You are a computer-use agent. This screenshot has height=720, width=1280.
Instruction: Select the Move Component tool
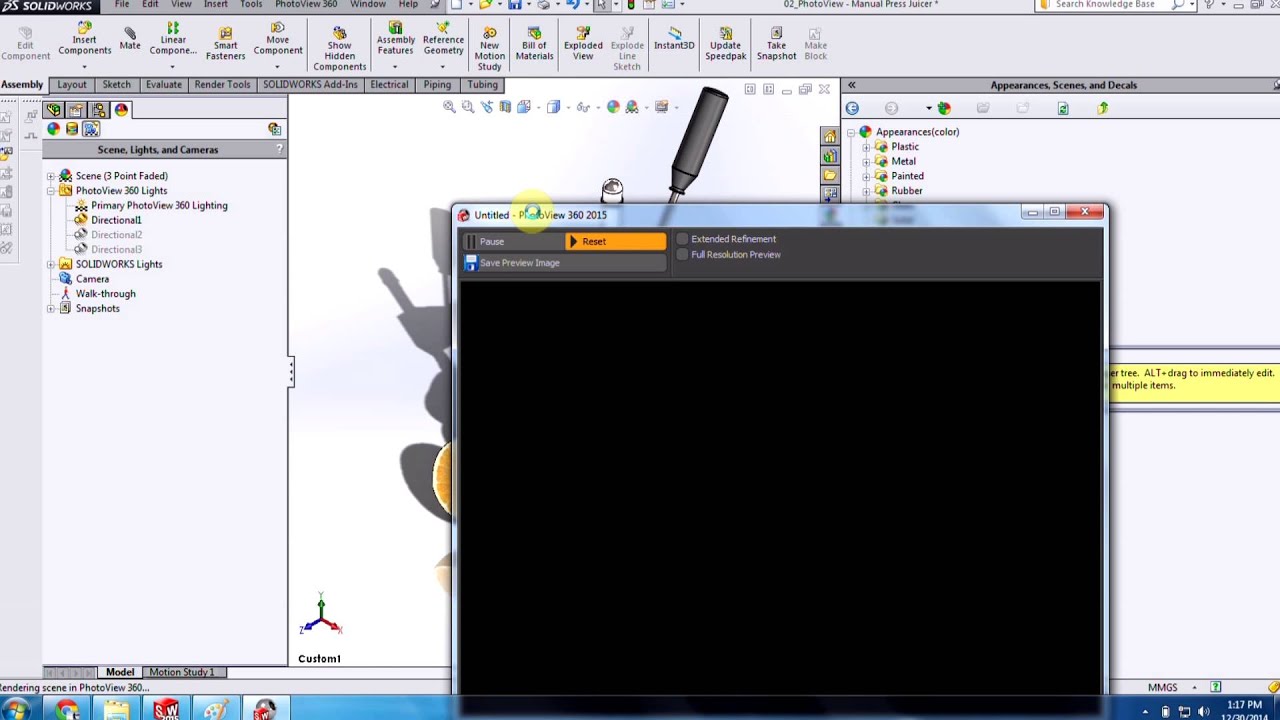pos(278,40)
